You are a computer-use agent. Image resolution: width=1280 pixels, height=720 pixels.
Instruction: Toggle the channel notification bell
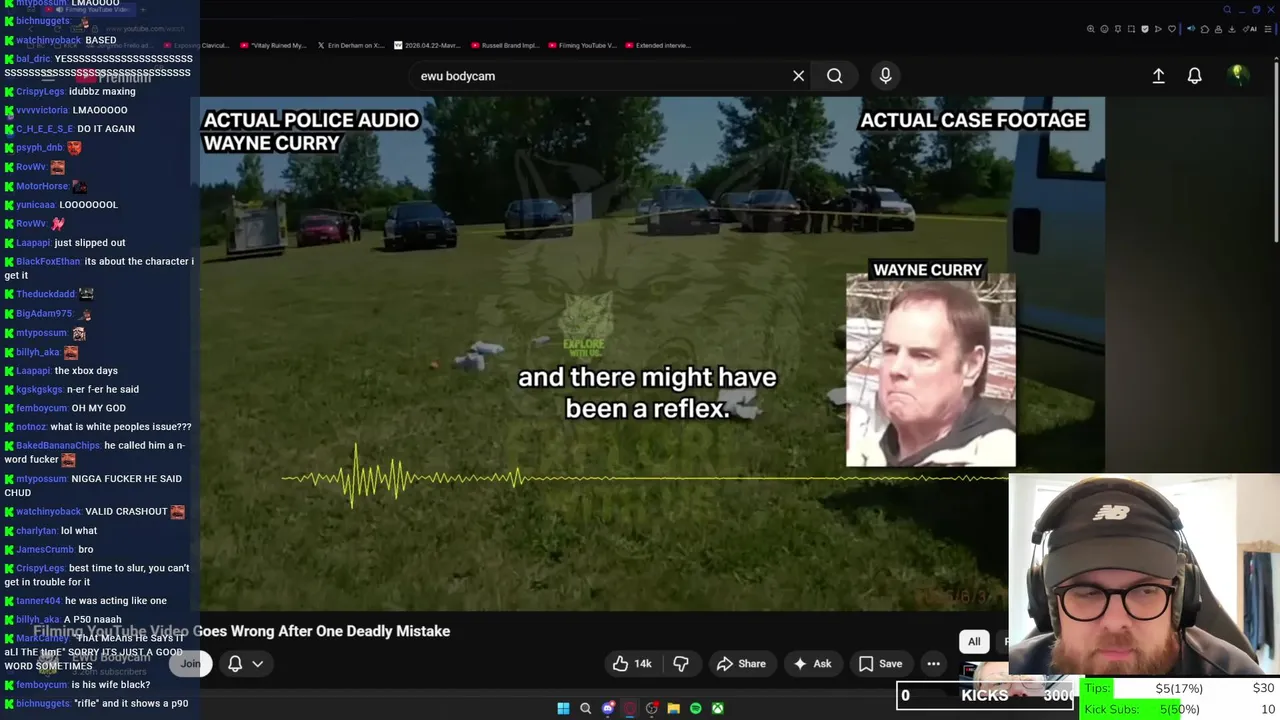pyautogui.click(x=235, y=663)
